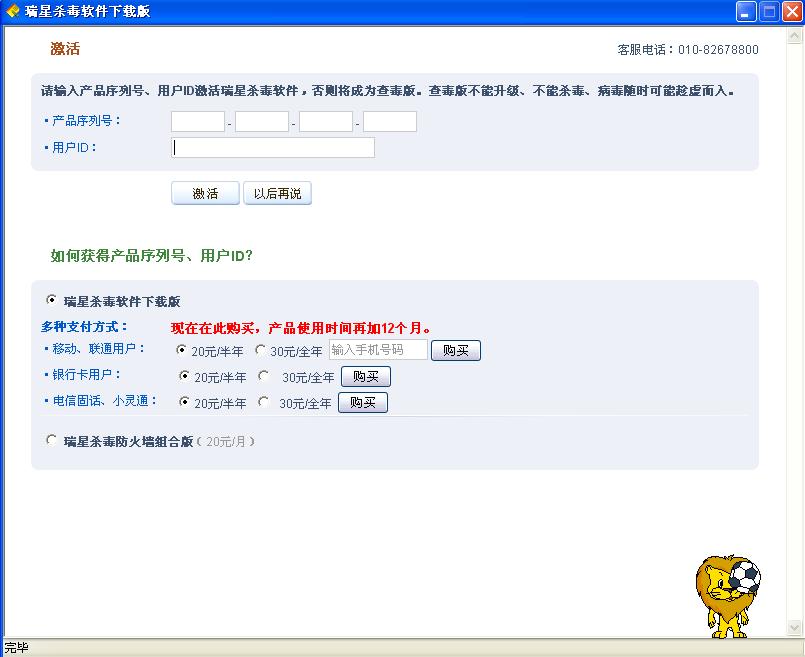Click the lion mascot with soccer ball
The image size is (805, 657).
[x=727, y=596]
